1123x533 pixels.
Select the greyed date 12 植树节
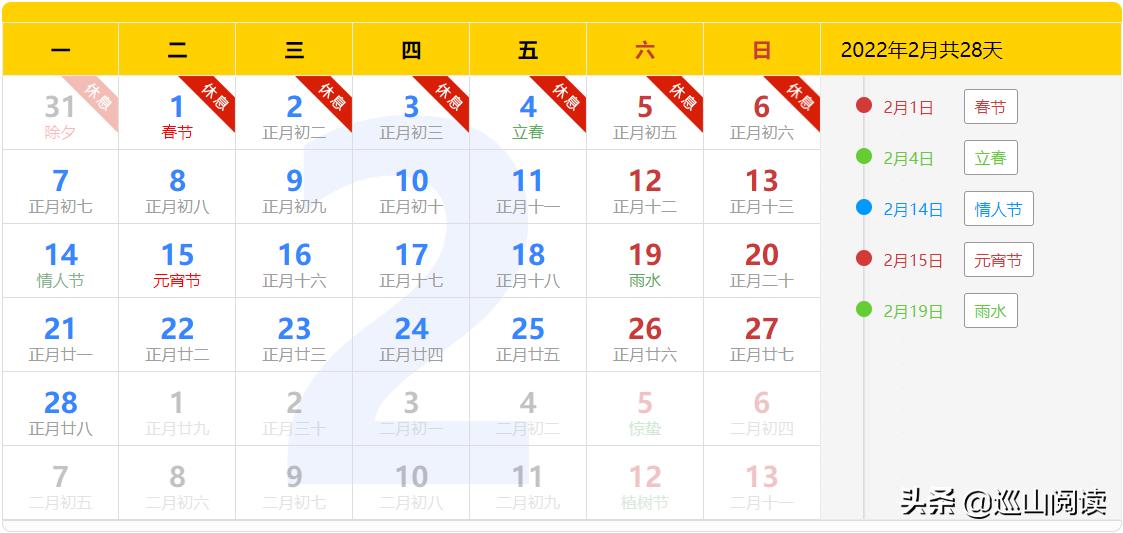[645, 483]
